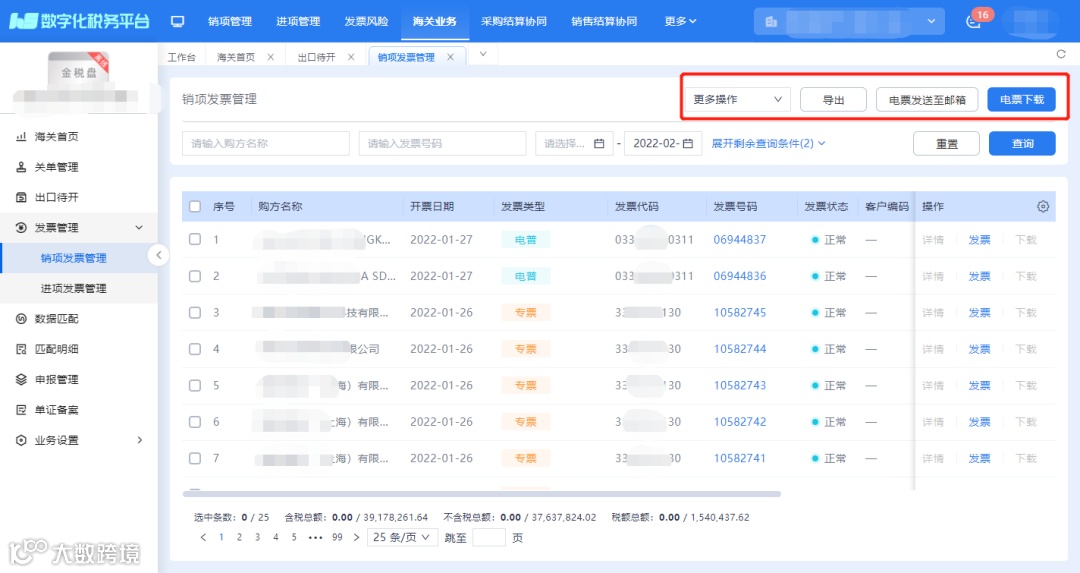Open the 更多操作 dropdown
Screen dimensions: 1080x573
point(738,99)
